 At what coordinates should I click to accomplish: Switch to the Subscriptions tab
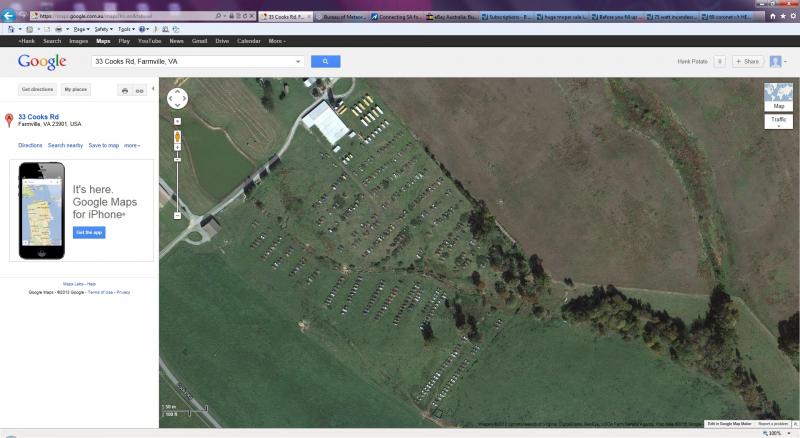pos(507,17)
